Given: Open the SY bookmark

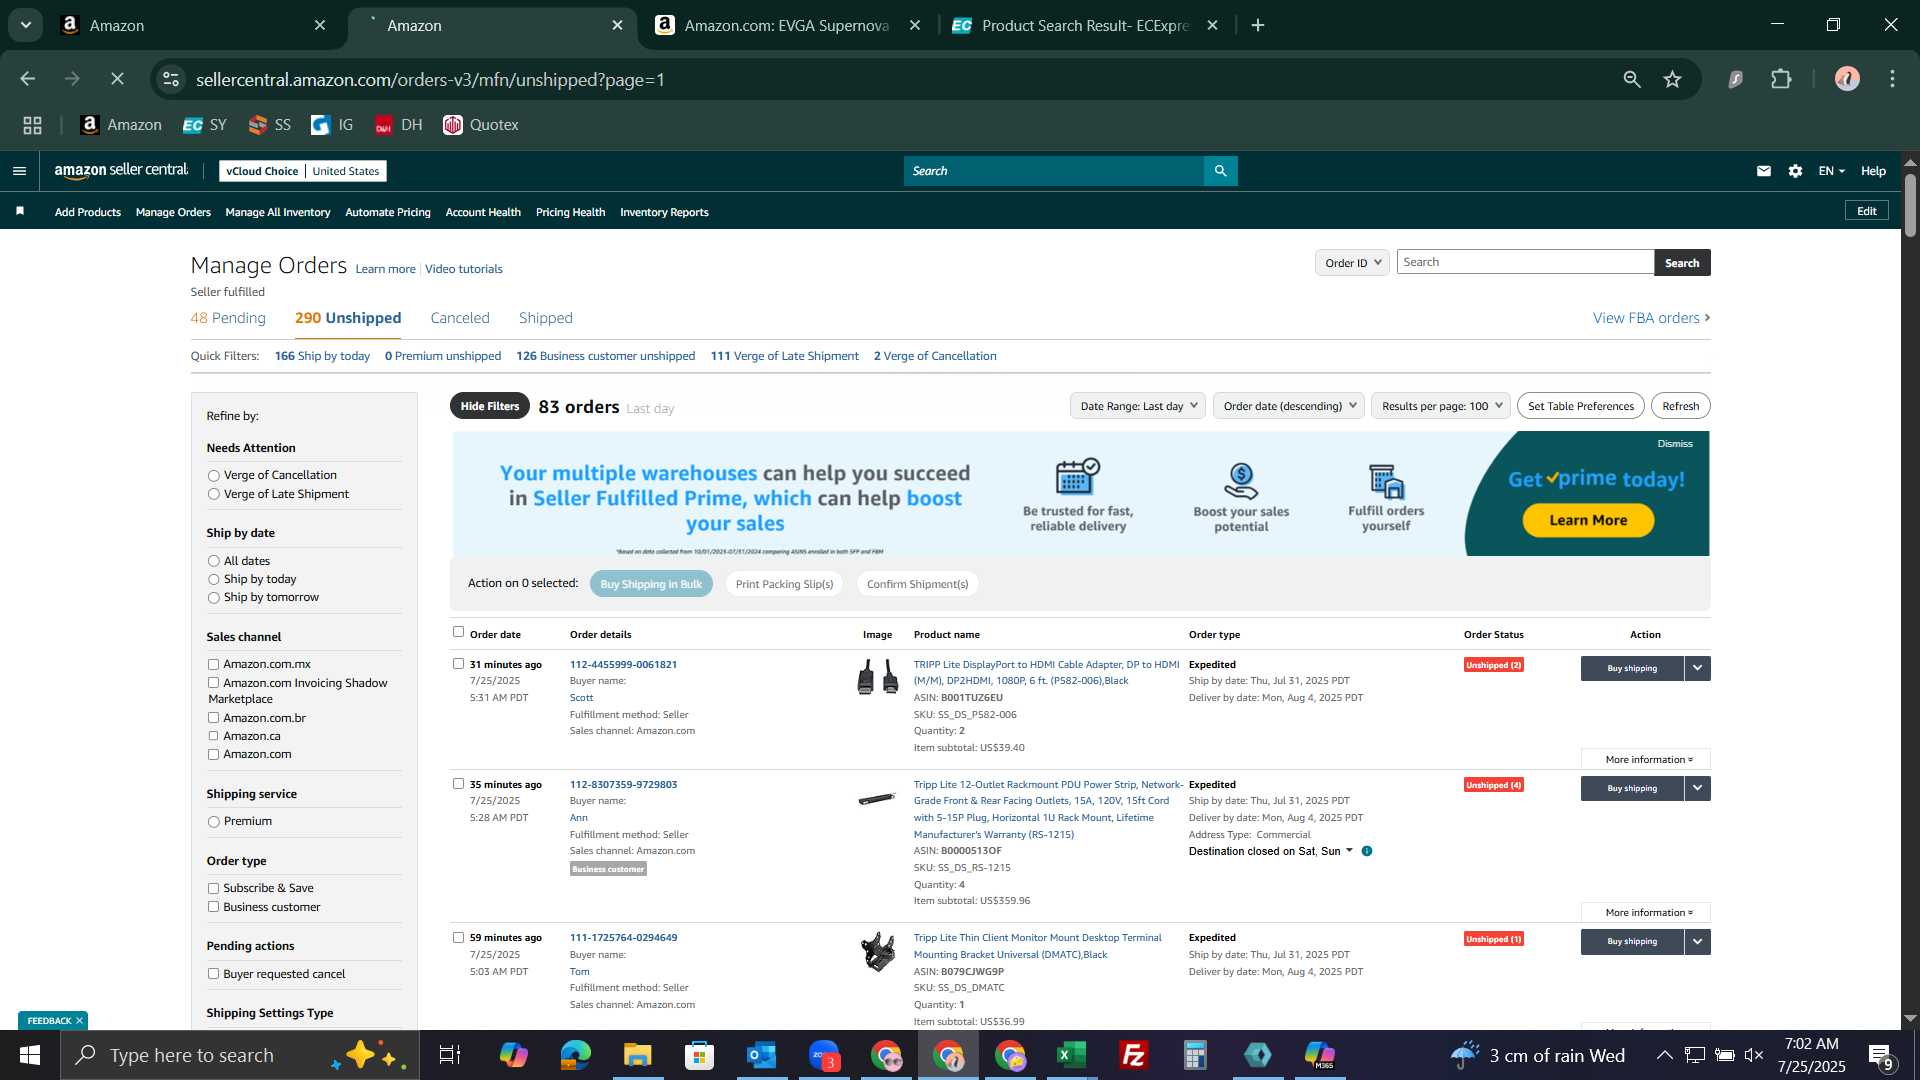Looking at the screenshot, I should click(x=205, y=125).
